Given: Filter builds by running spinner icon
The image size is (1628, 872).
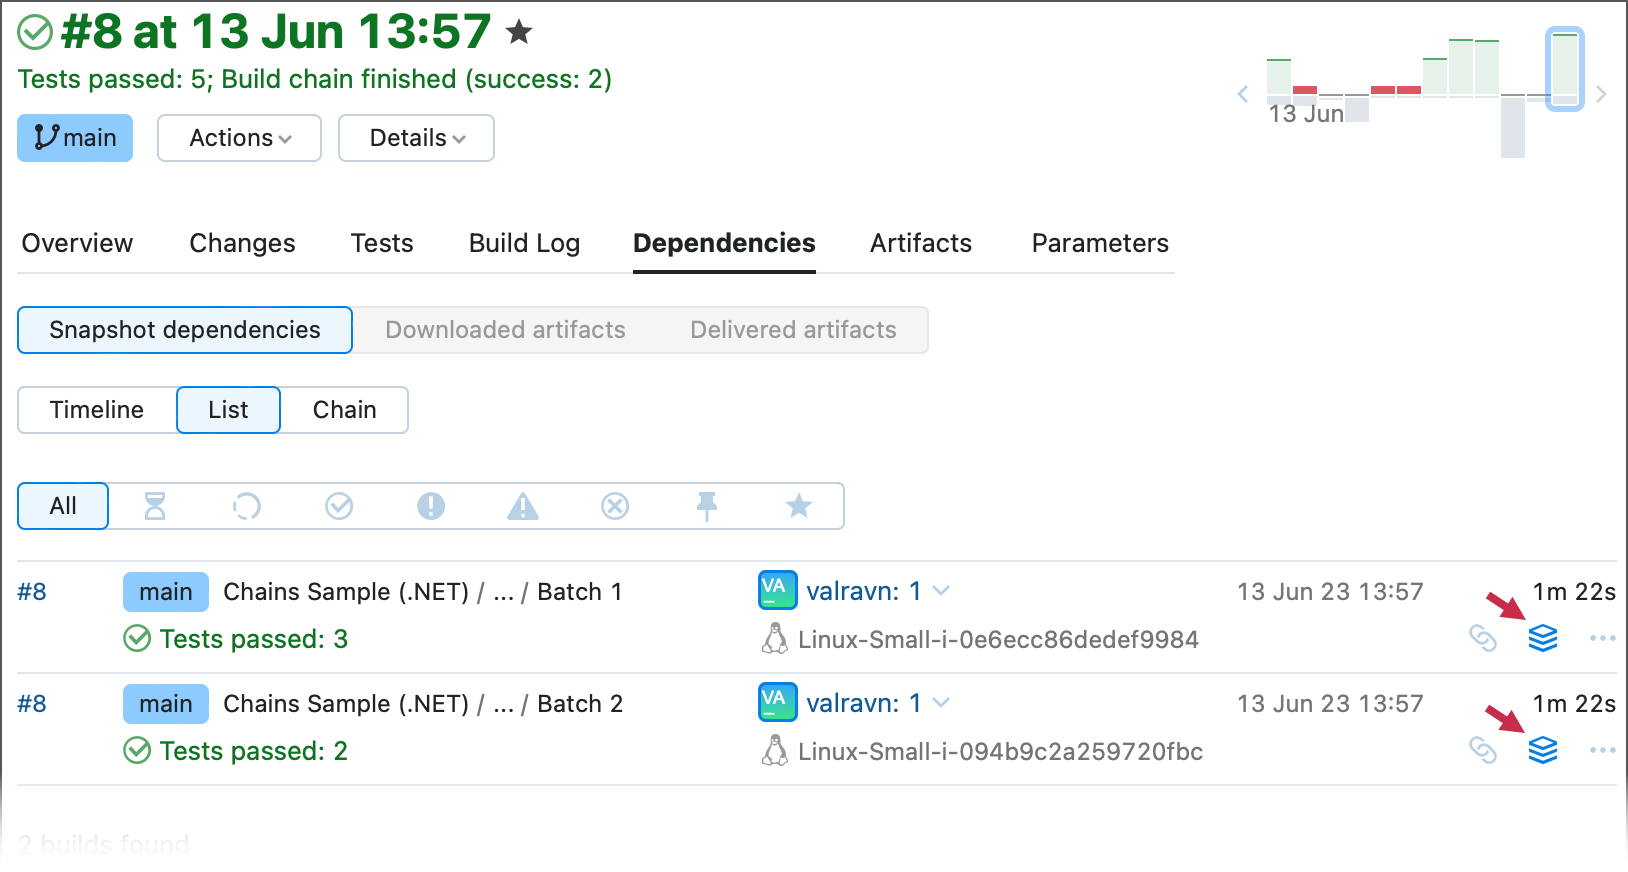Looking at the screenshot, I should pos(247,506).
